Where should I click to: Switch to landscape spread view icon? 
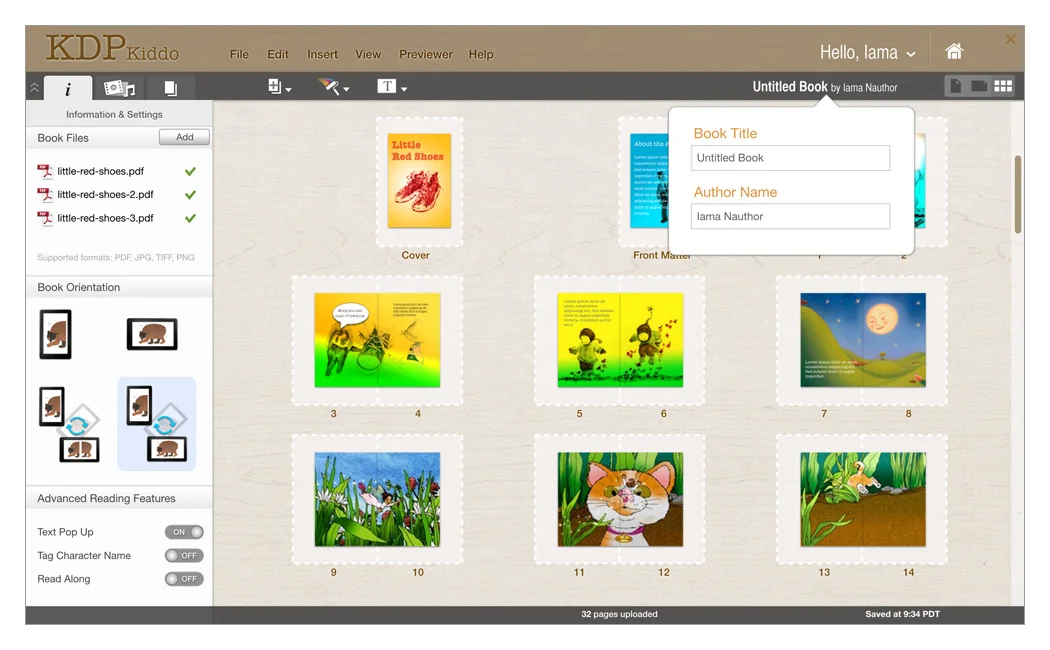979,87
